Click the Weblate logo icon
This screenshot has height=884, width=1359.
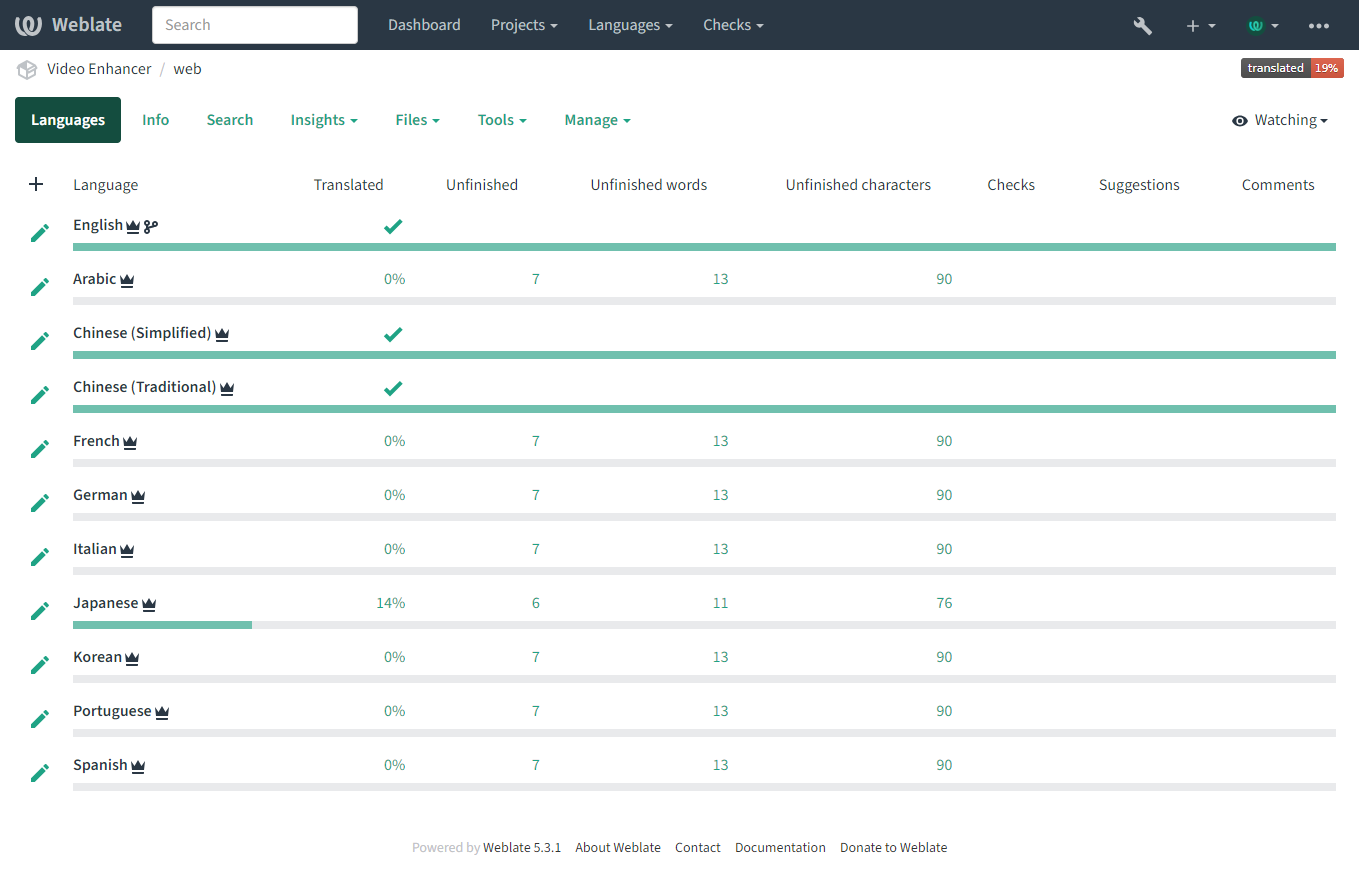pyautogui.click(x=28, y=25)
